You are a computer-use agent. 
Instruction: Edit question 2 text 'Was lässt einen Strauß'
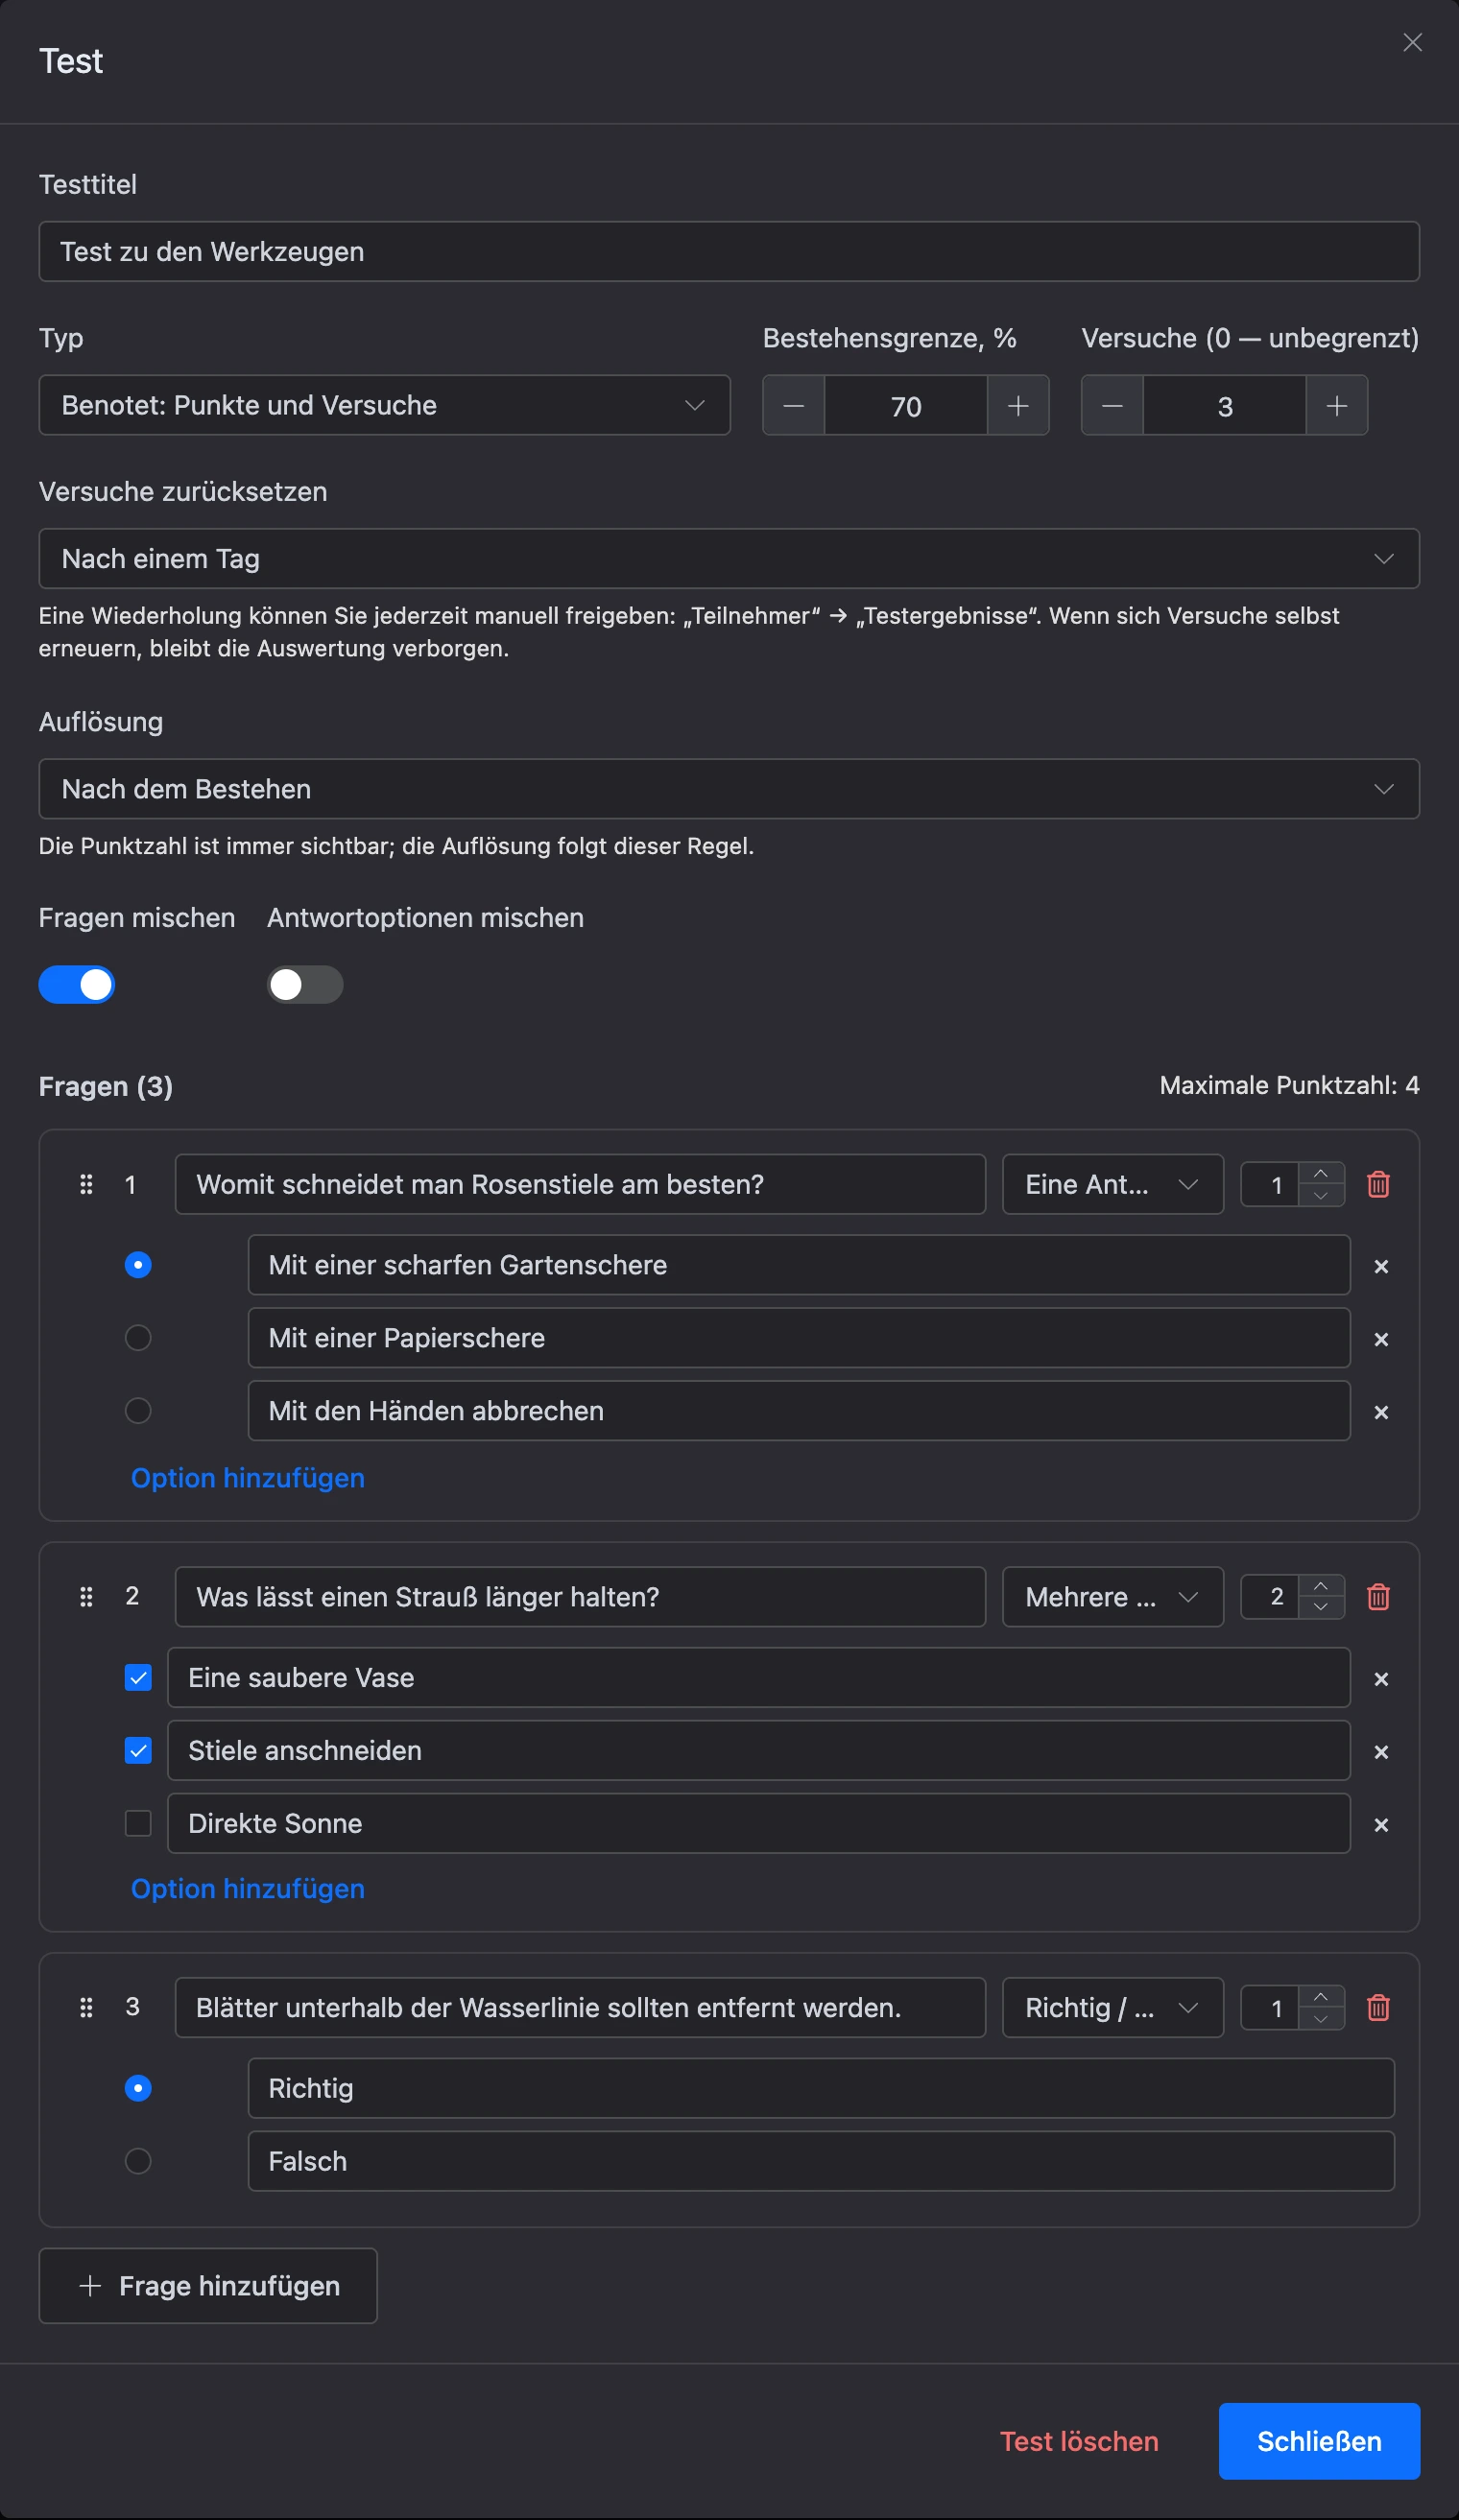[x=580, y=1596]
